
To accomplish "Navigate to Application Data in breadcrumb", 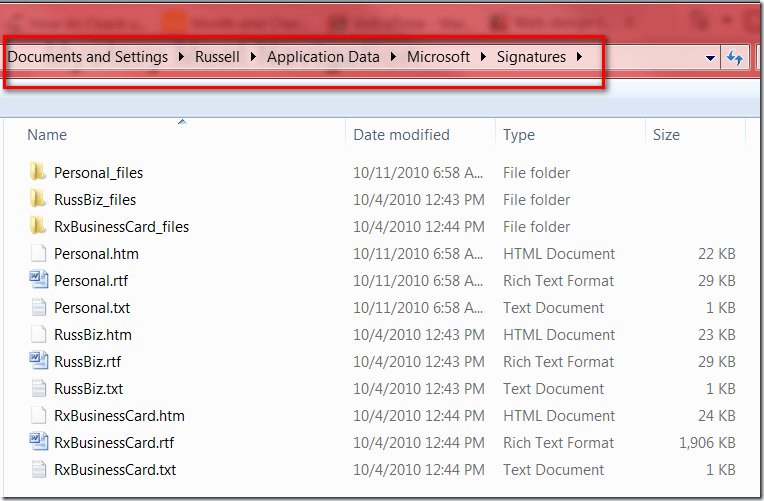I will coord(323,57).
